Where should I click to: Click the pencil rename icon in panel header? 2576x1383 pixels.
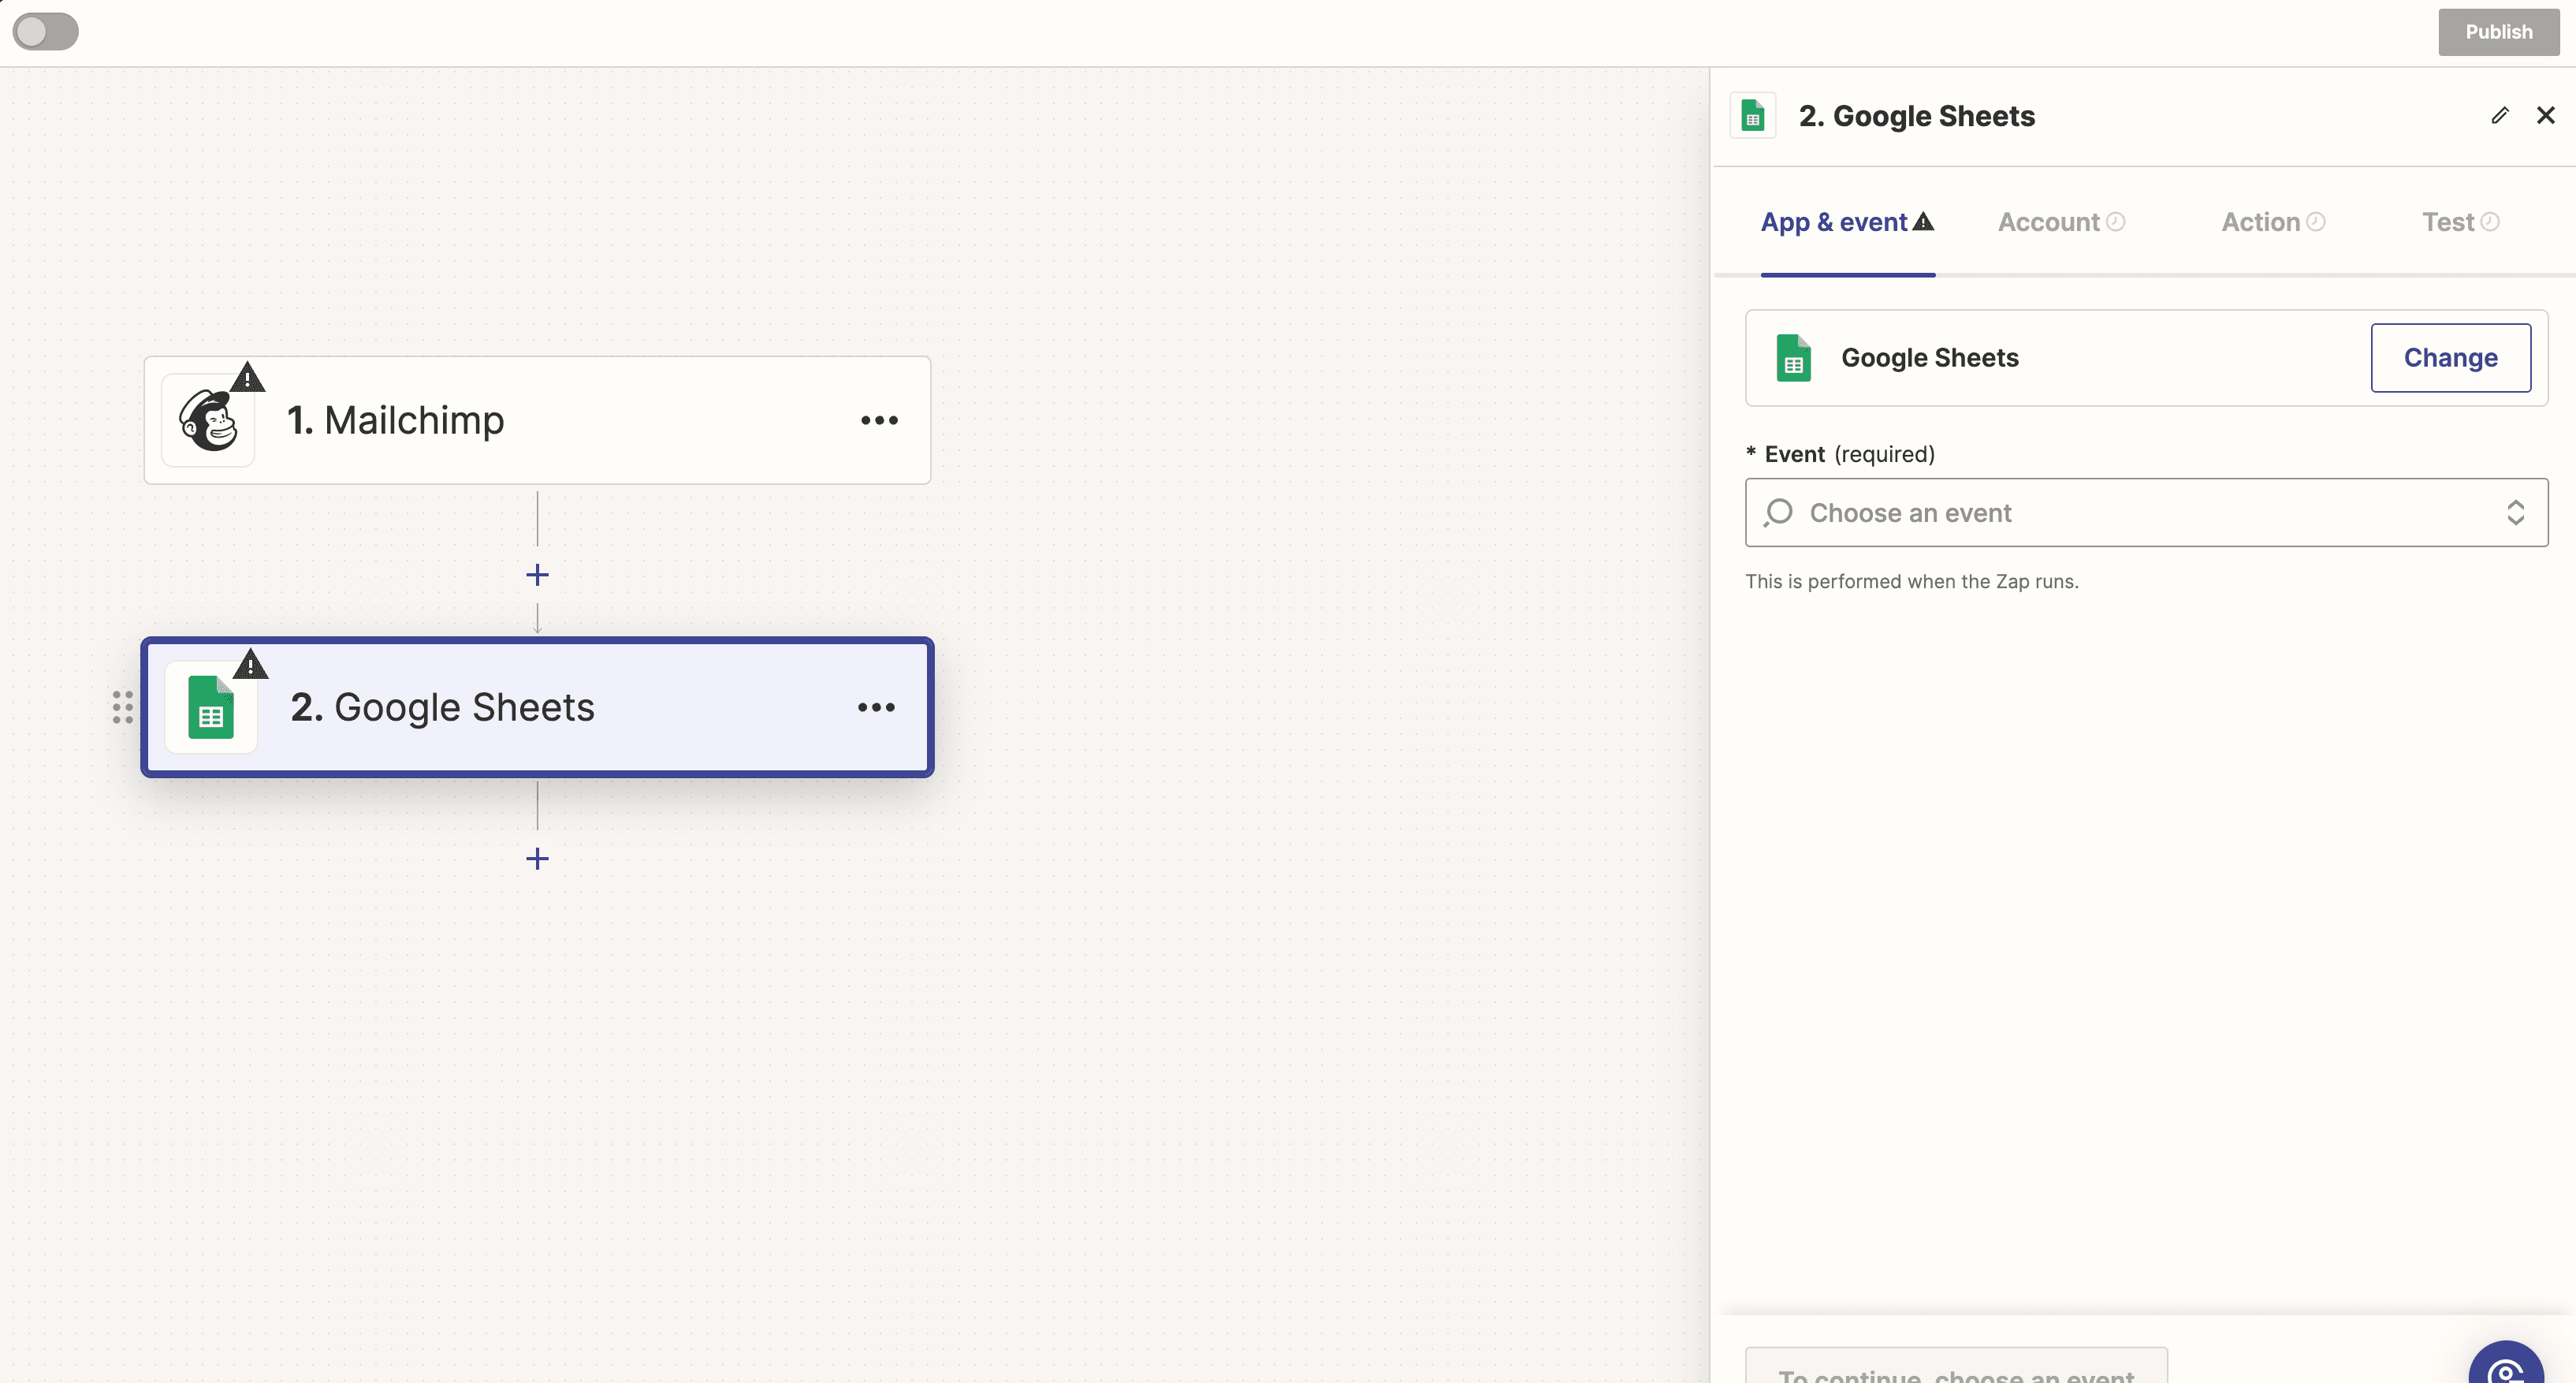[2499, 115]
